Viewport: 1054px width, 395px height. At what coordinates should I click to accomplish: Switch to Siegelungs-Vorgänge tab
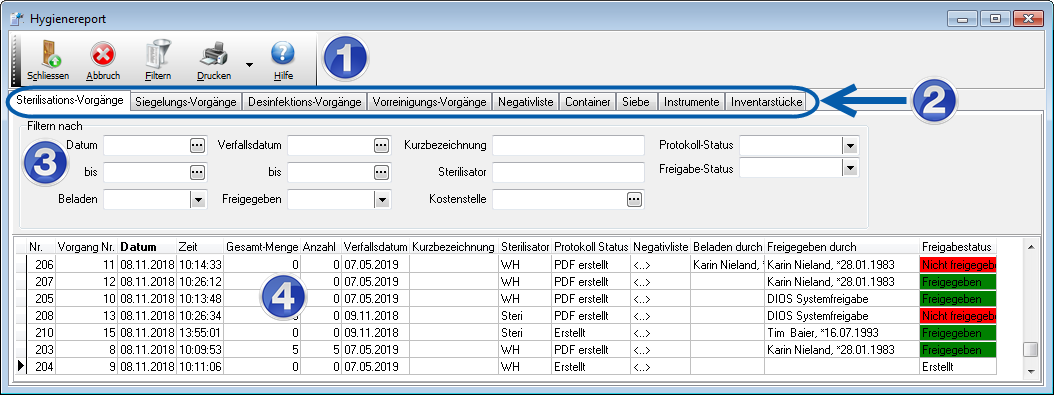tap(186, 102)
